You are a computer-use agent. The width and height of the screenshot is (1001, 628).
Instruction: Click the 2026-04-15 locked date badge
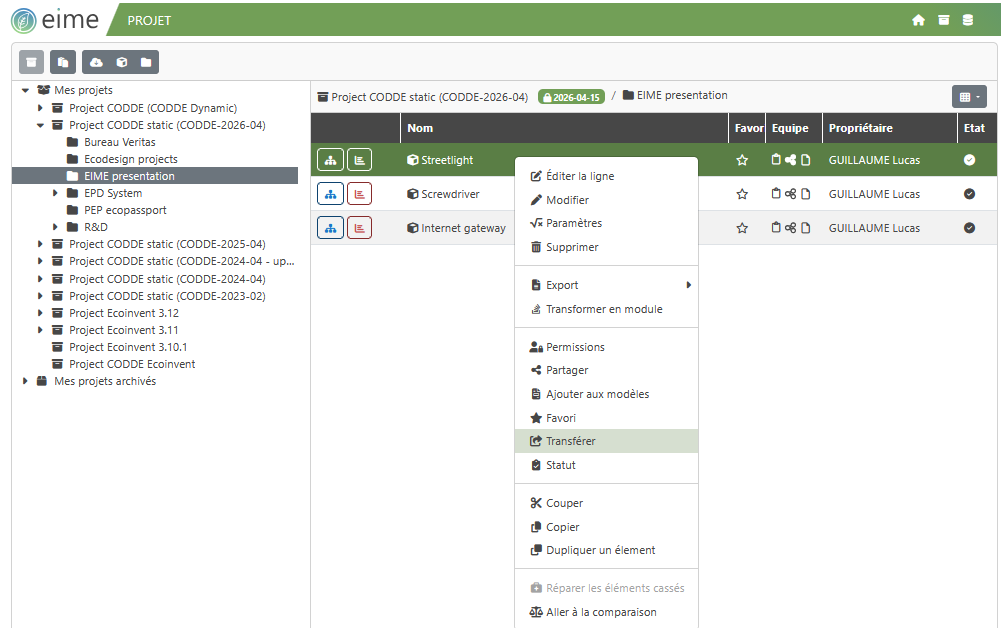click(x=571, y=97)
